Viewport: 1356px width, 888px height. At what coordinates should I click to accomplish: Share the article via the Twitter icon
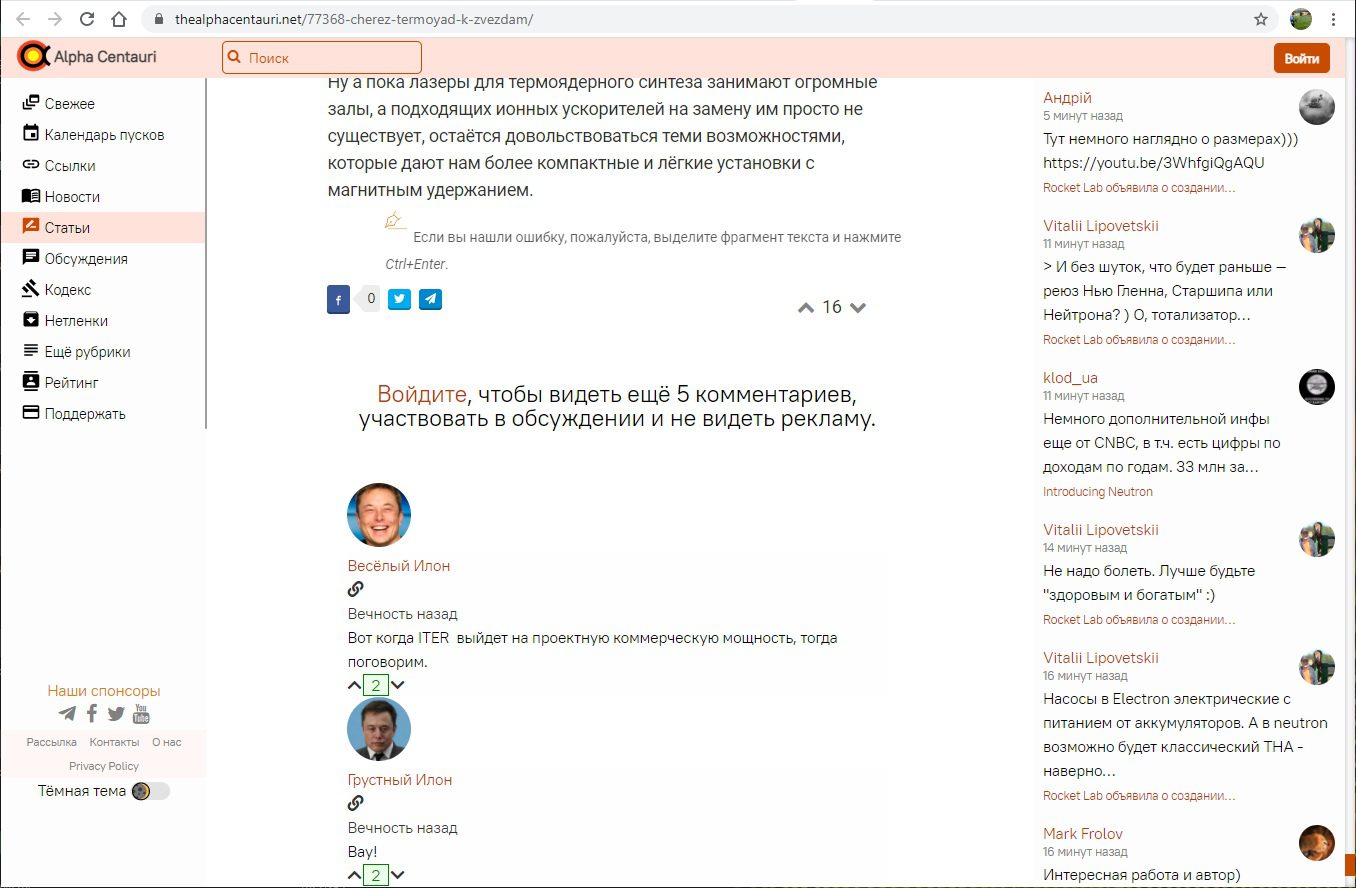coord(399,298)
